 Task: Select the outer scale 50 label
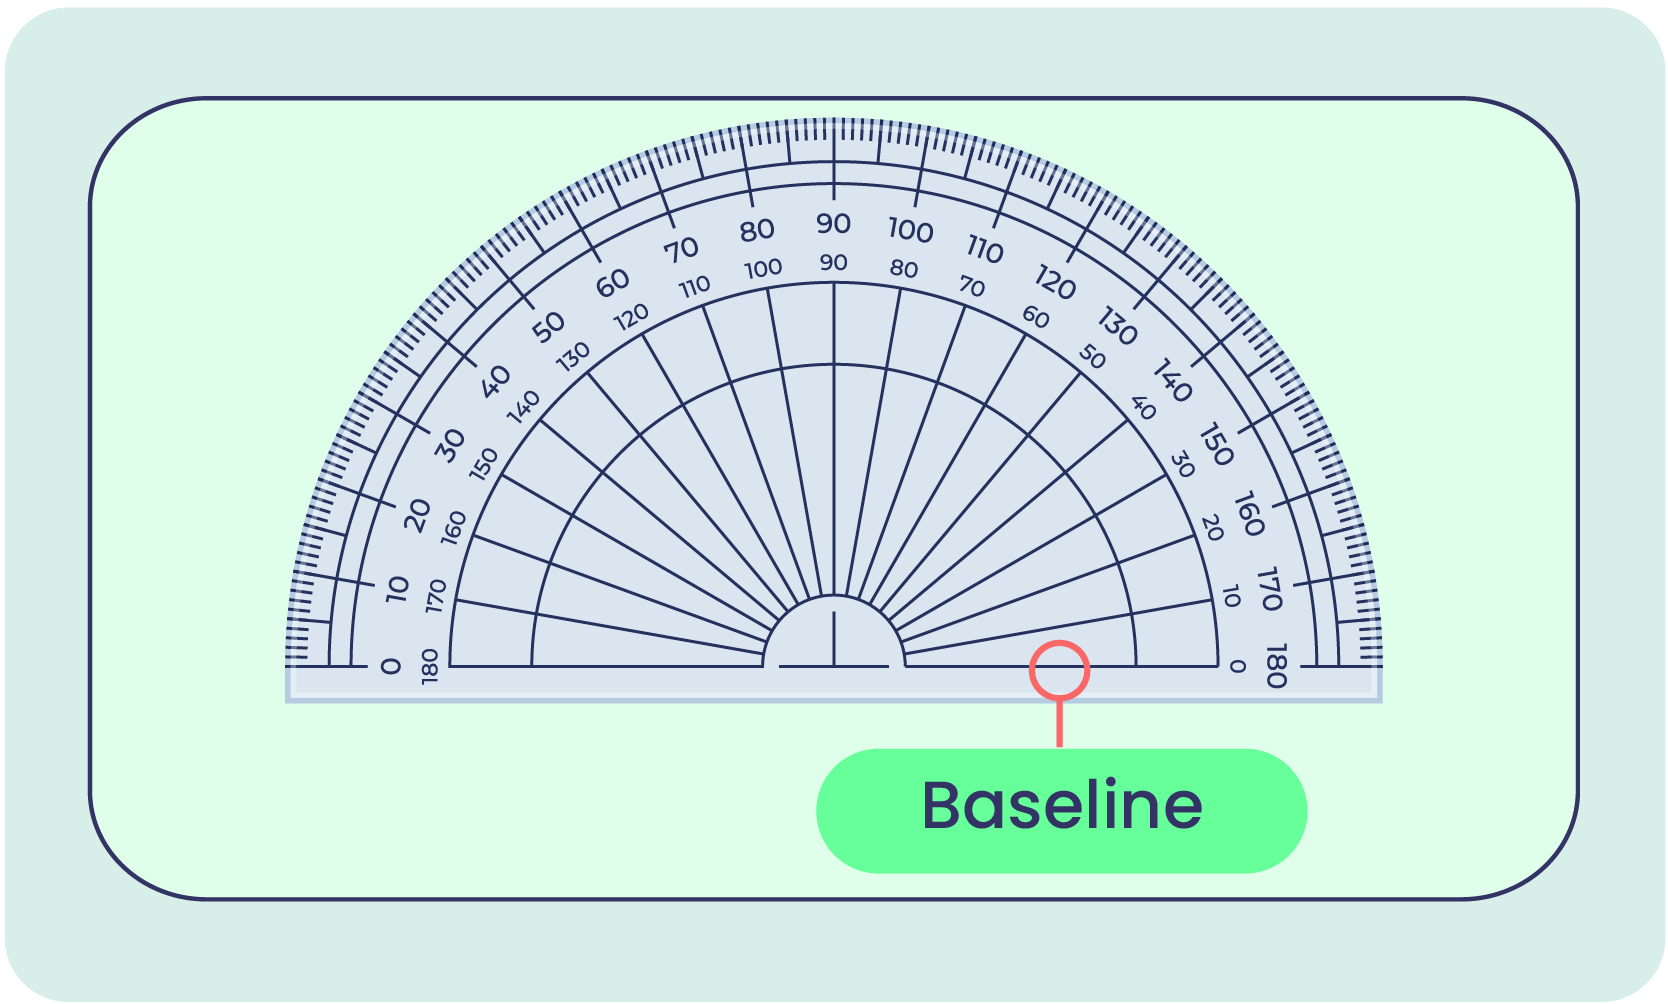pyautogui.click(x=549, y=327)
